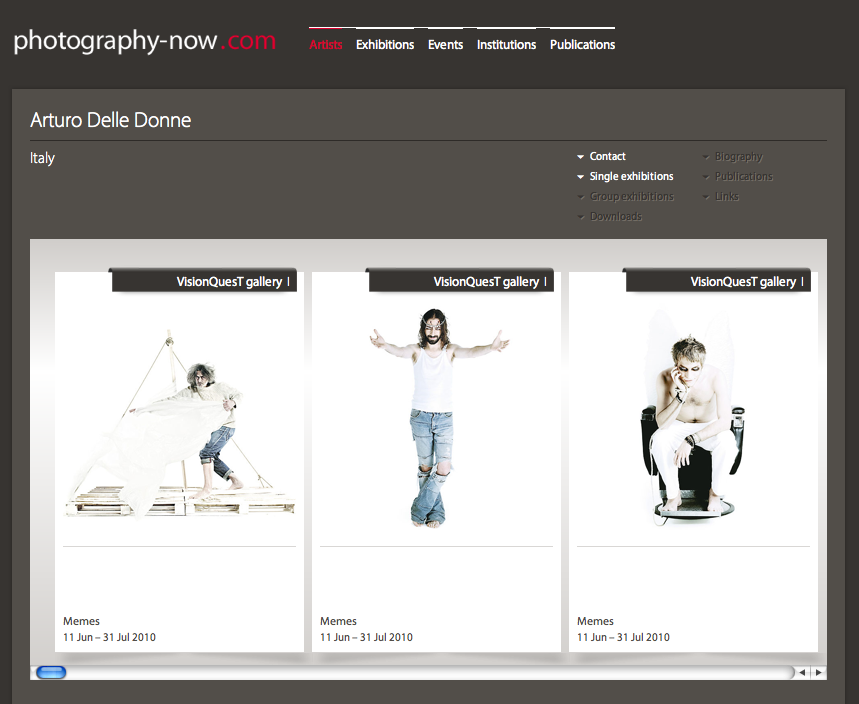Open the artist Biography link

738,157
